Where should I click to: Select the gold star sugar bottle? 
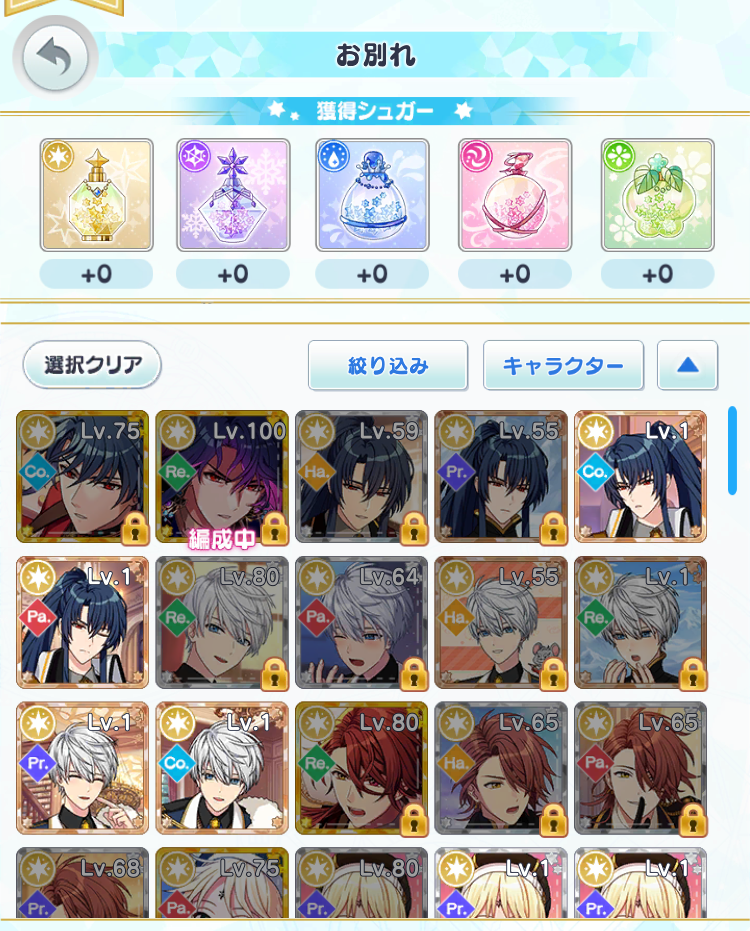tap(96, 195)
